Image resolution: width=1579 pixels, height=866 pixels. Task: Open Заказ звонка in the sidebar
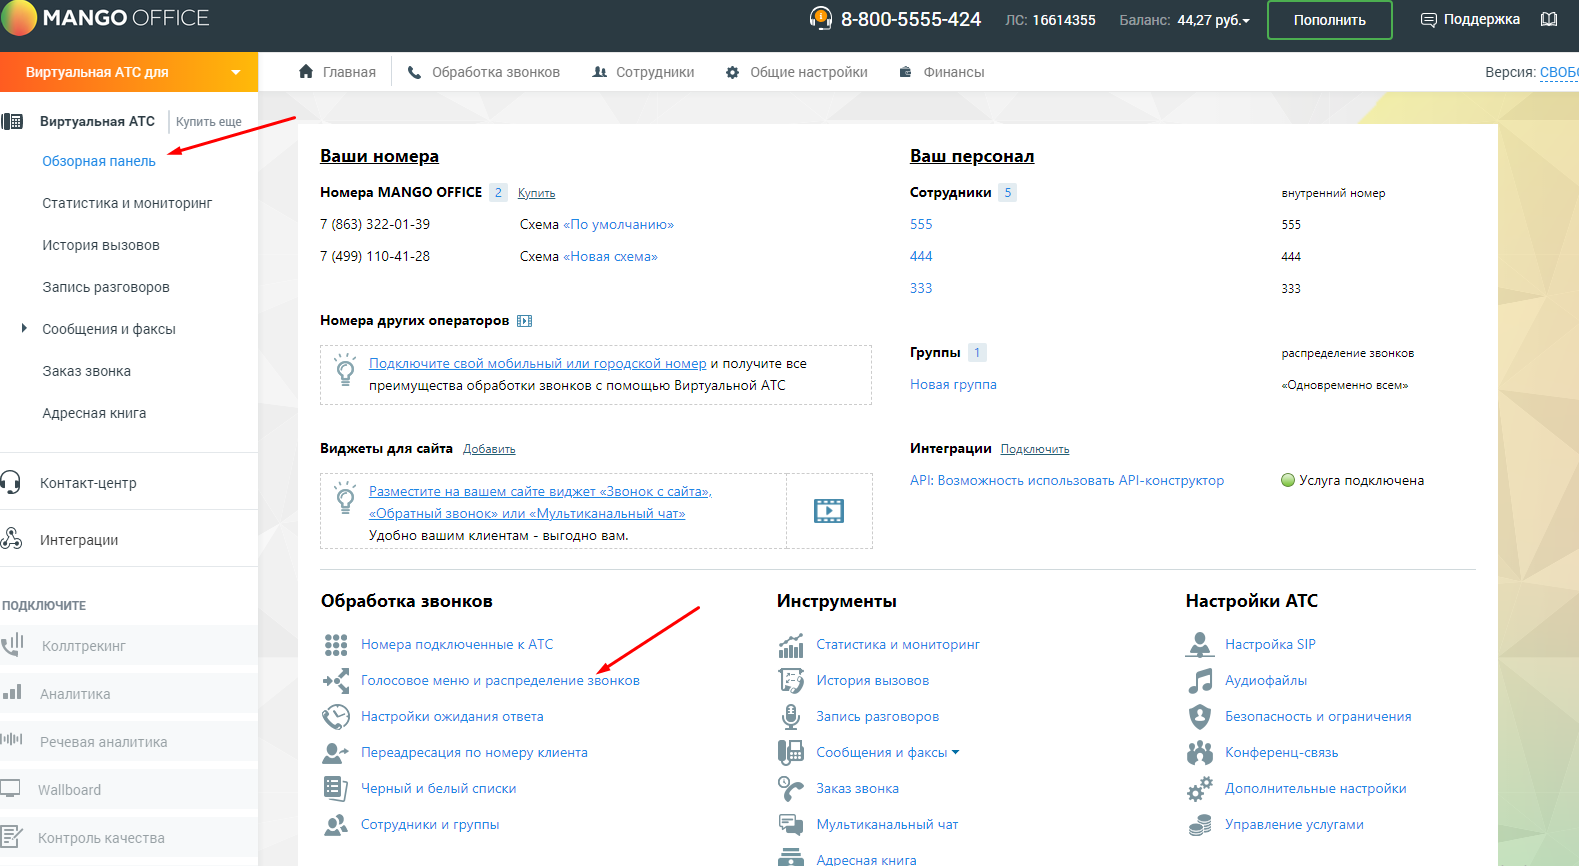[86, 371]
